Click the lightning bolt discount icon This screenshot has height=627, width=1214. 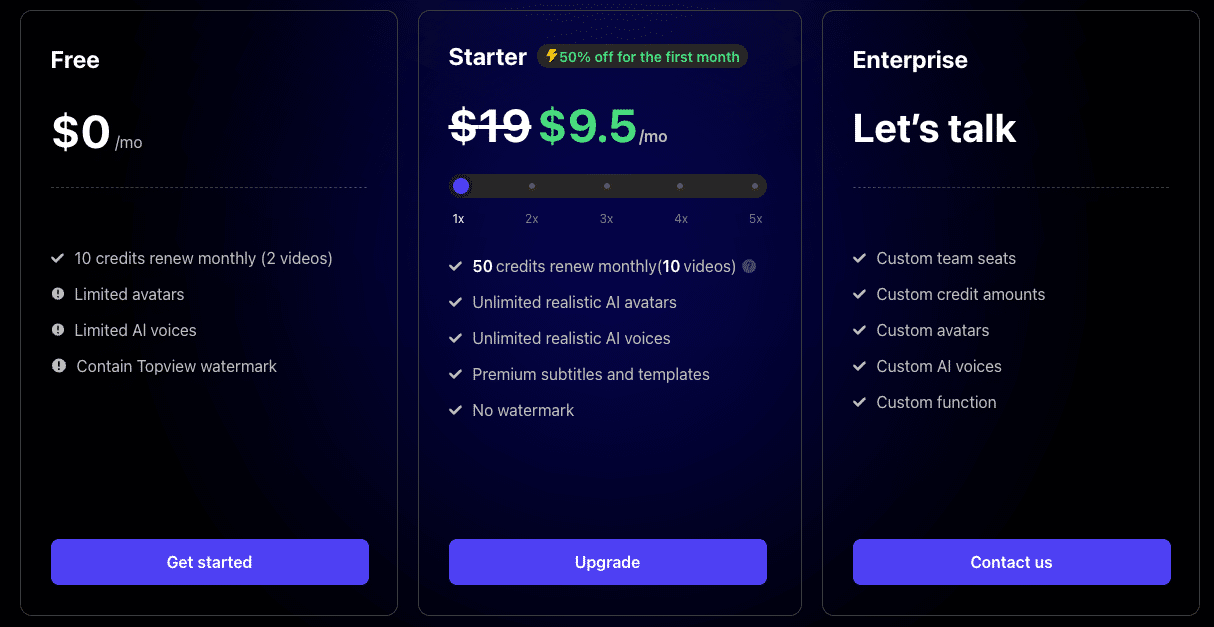[551, 56]
